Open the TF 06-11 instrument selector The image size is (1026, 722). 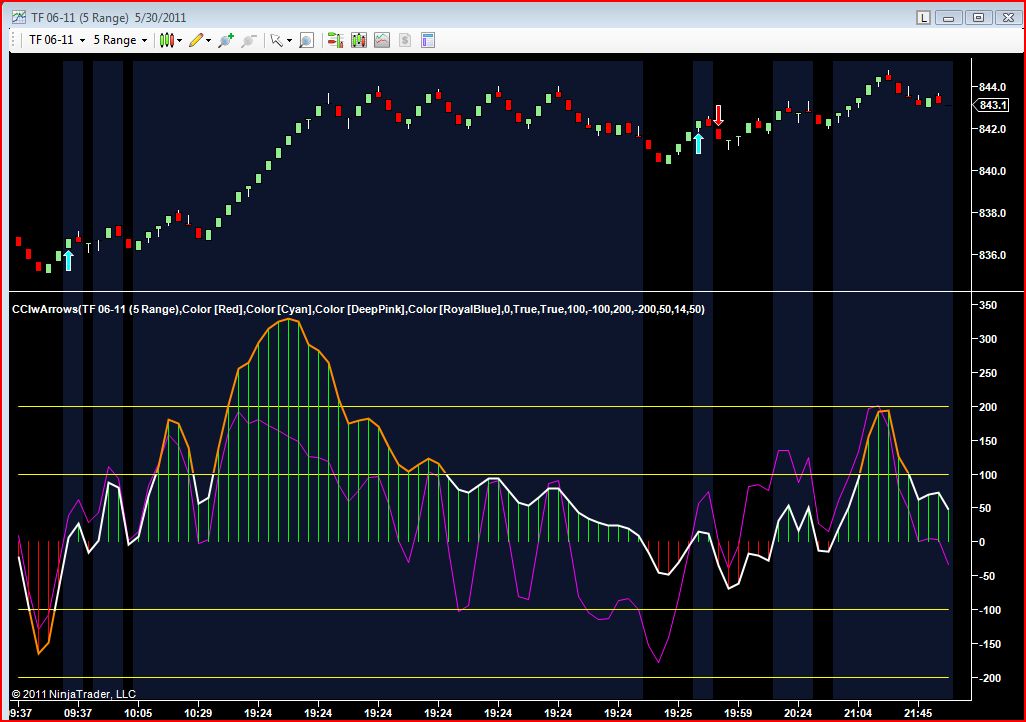(57, 40)
